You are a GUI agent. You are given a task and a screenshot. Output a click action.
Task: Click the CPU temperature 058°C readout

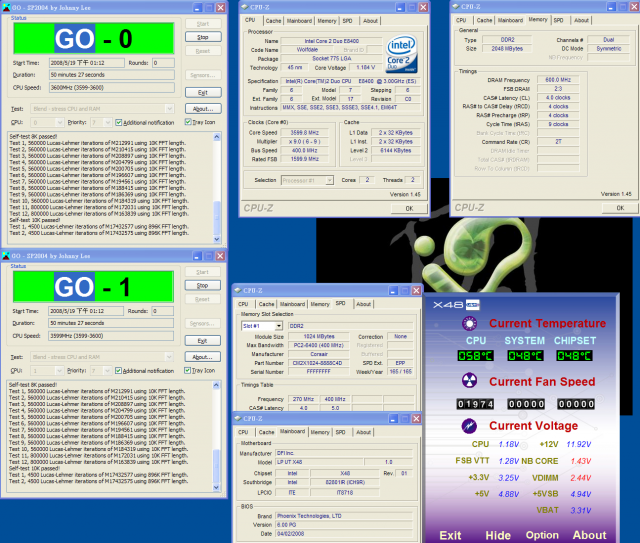tap(476, 356)
